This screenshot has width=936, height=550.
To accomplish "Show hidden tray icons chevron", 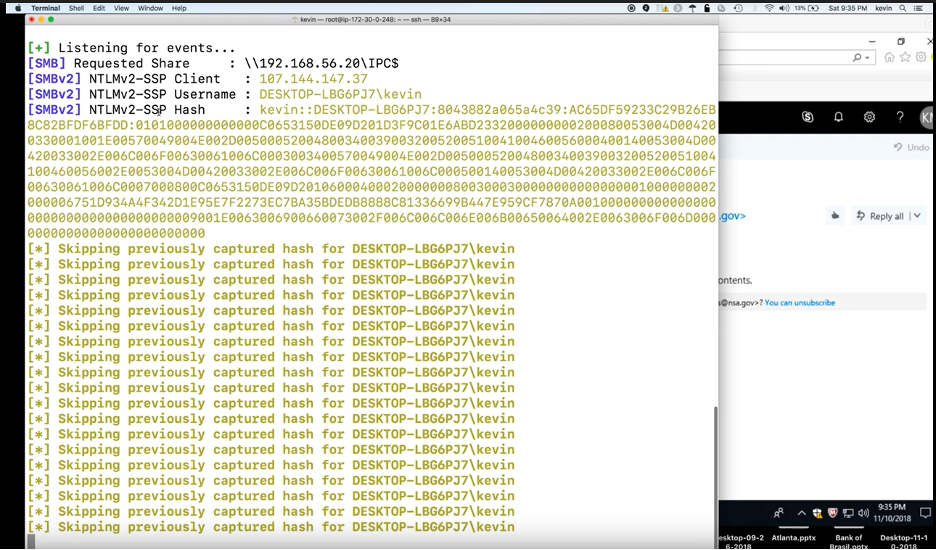I will [801, 513].
